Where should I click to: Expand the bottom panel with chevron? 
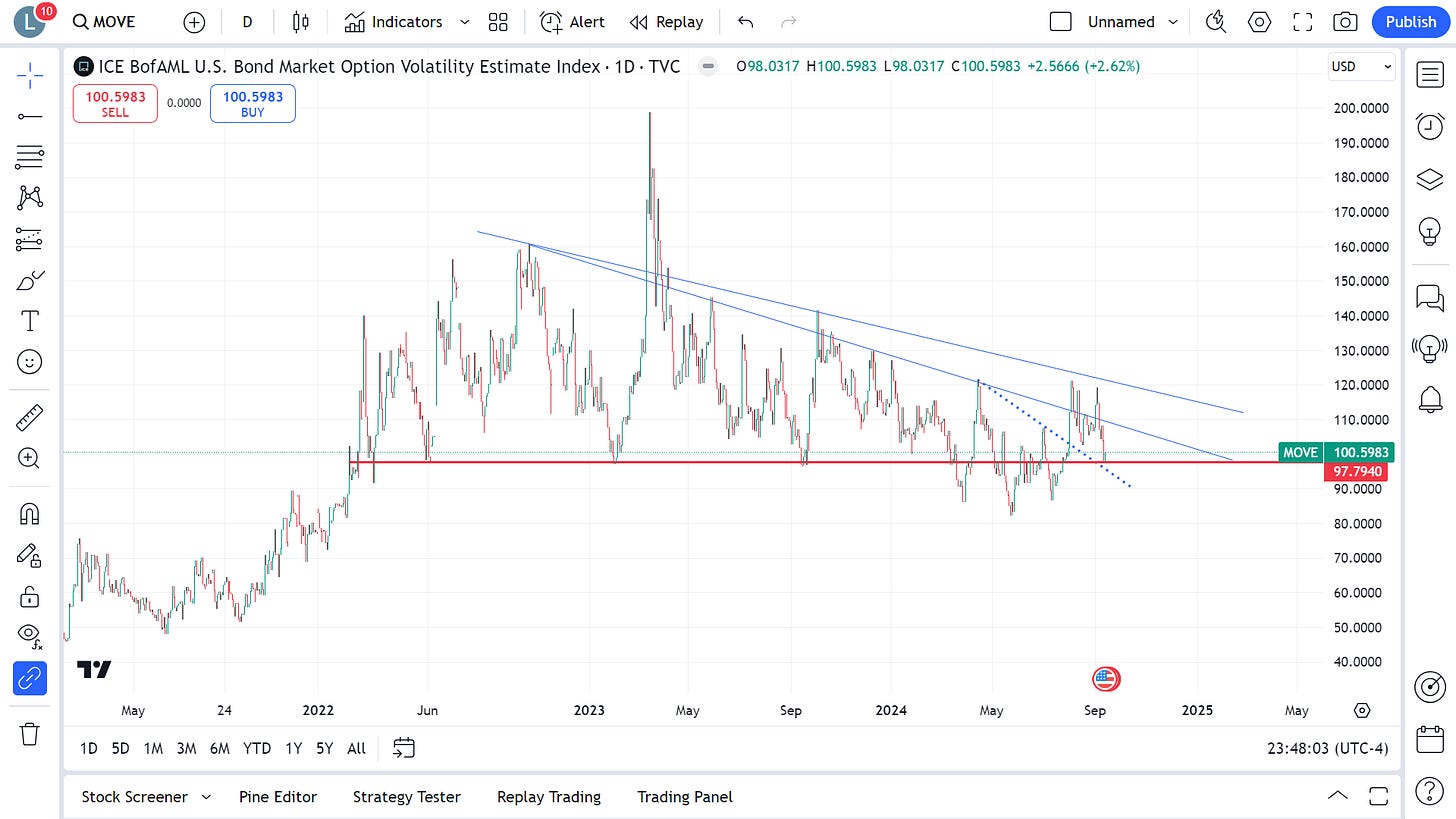(1336, 796)
